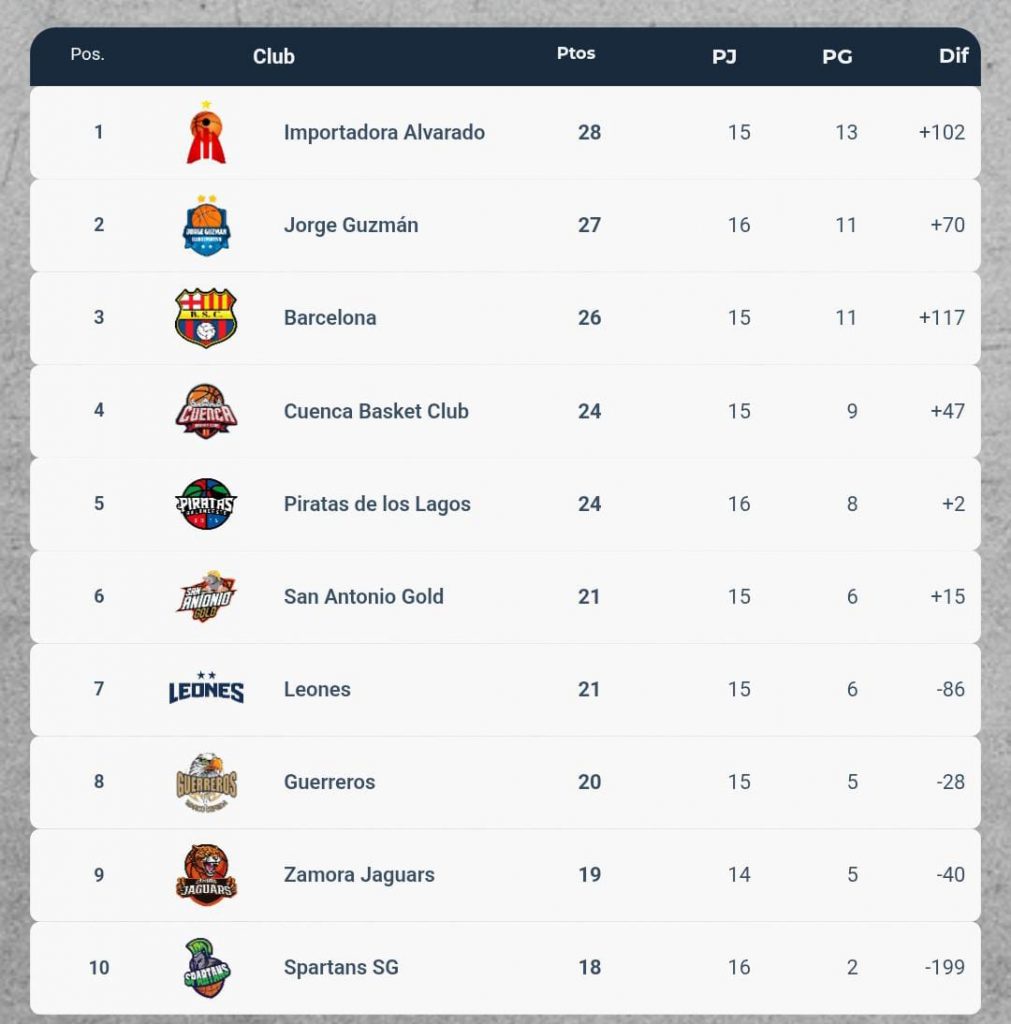The image size is (1011, 1024).
Task: Click the Importadora Alvarado team logo
Action: [x=206, y=133]
